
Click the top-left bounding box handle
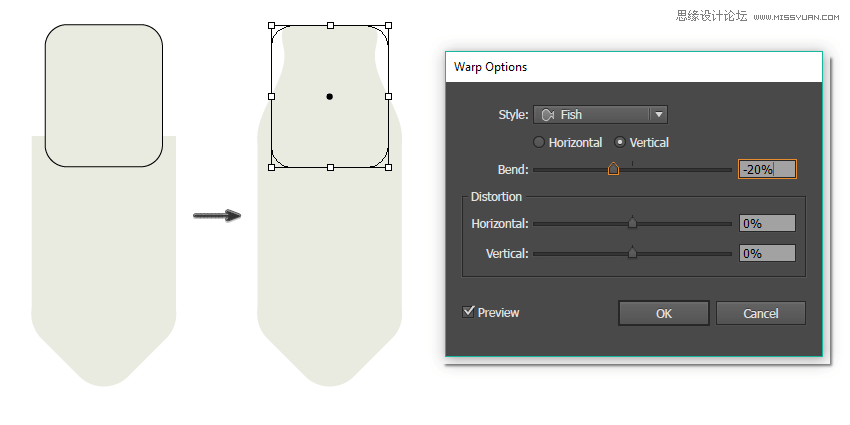272,26
